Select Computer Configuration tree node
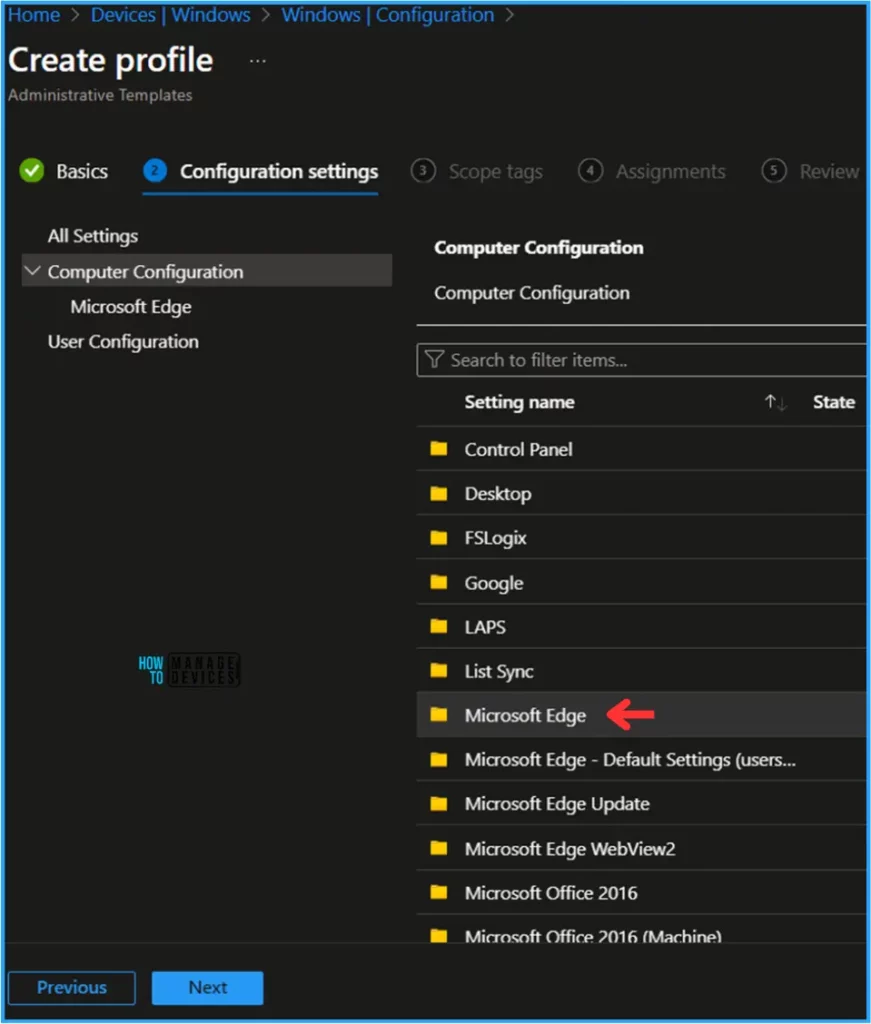871x1024 pixels. point(207,270)
